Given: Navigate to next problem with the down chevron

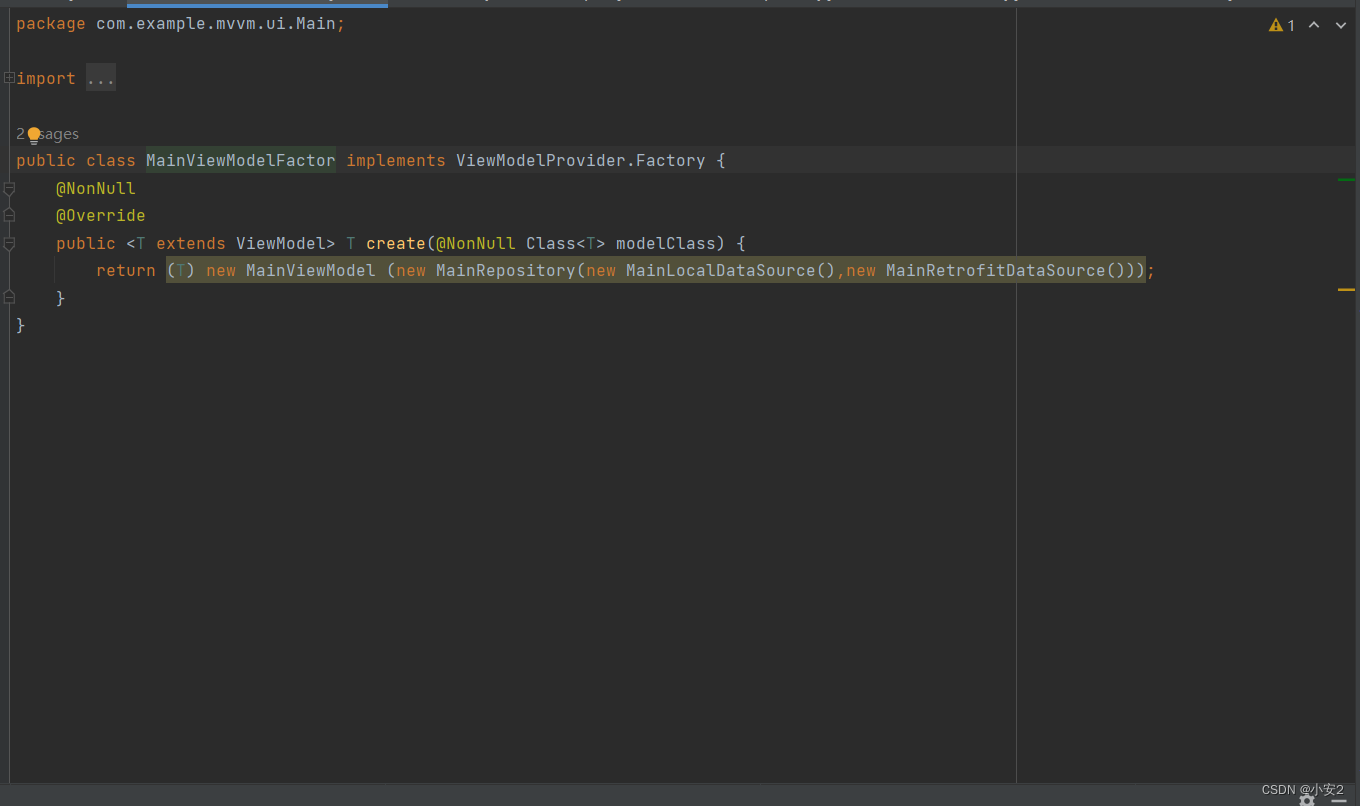Looking at the screenshot, I should point(1340,25).
